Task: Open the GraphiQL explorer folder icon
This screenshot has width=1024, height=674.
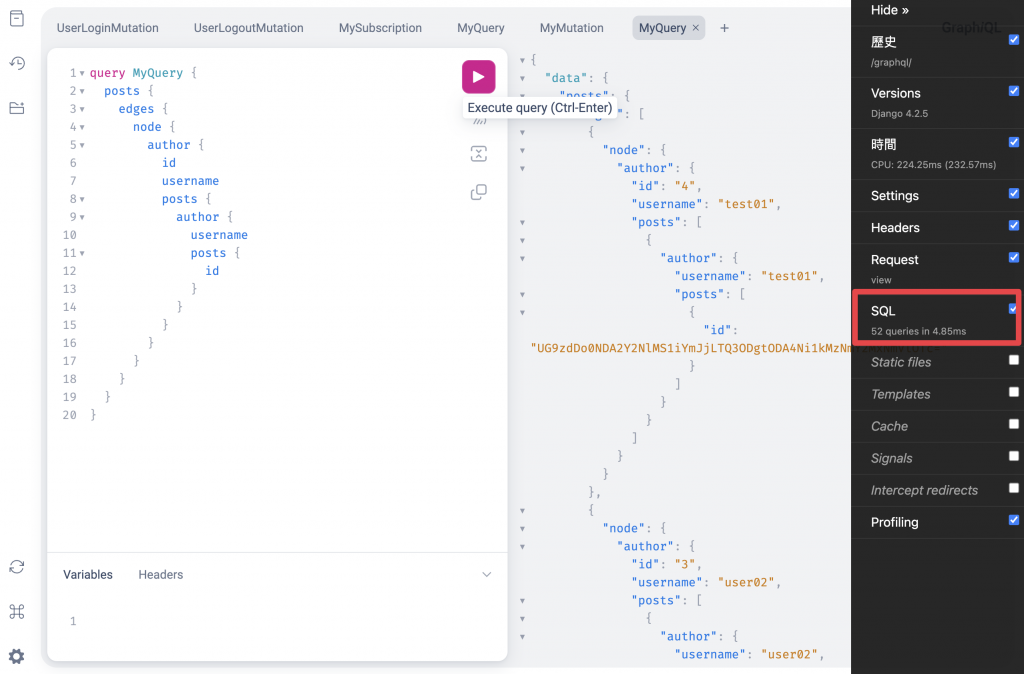Action: pos(17,108)
